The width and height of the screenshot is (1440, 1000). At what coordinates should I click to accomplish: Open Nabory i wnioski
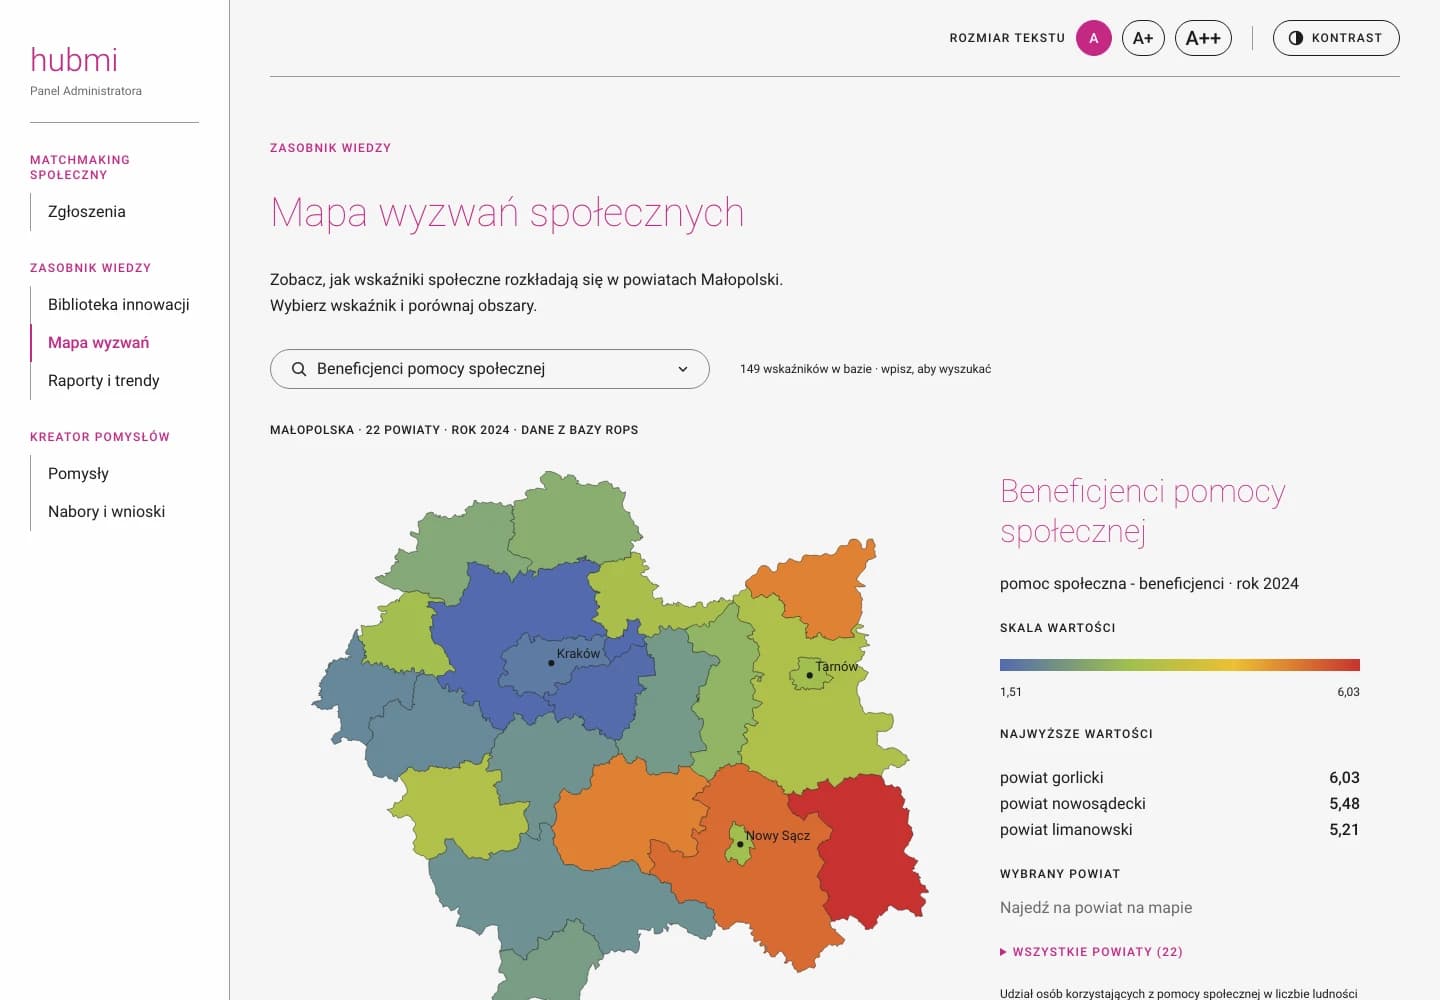click(107, 512)
